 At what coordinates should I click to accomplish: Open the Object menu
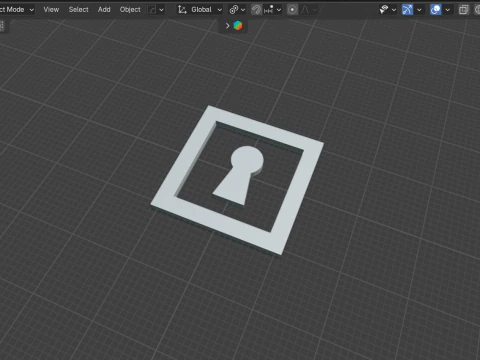click(130, 10)
